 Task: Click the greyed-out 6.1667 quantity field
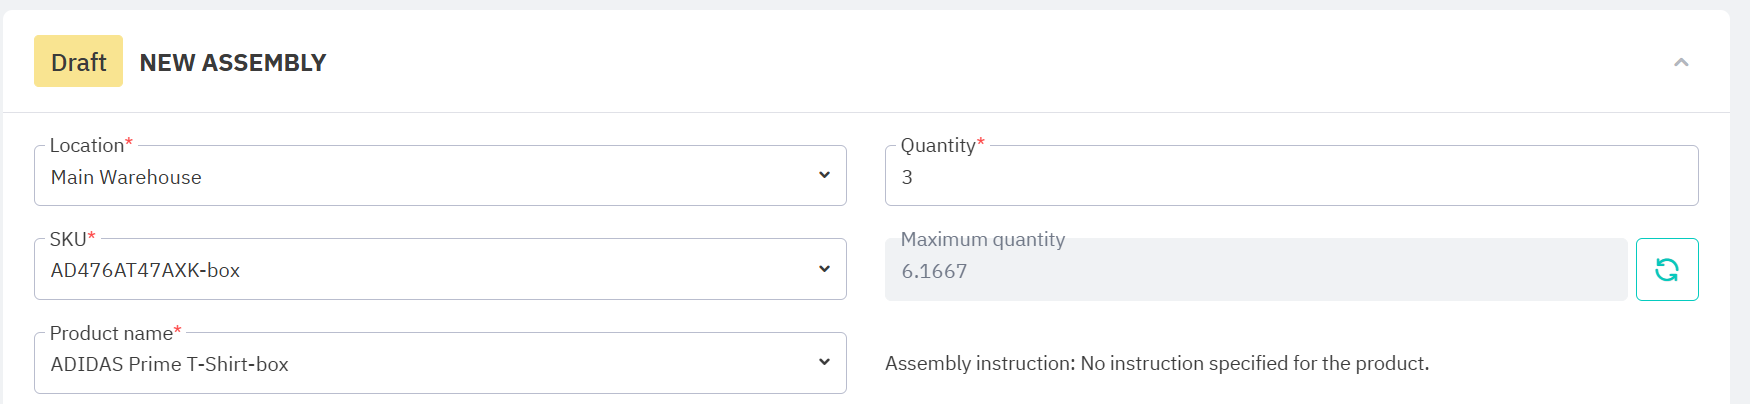coord(1255,271)
